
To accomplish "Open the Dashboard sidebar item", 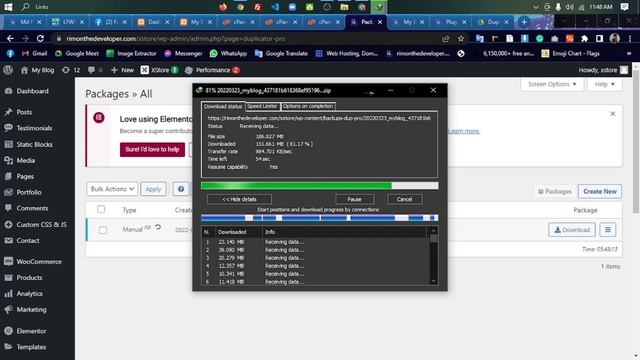I will [x=27, y=91].
